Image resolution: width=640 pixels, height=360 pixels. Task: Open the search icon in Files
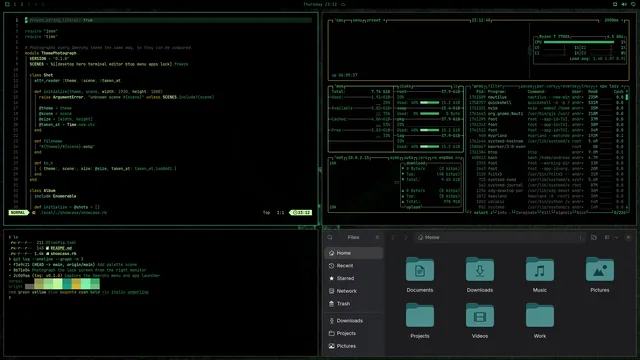(330, 237)
